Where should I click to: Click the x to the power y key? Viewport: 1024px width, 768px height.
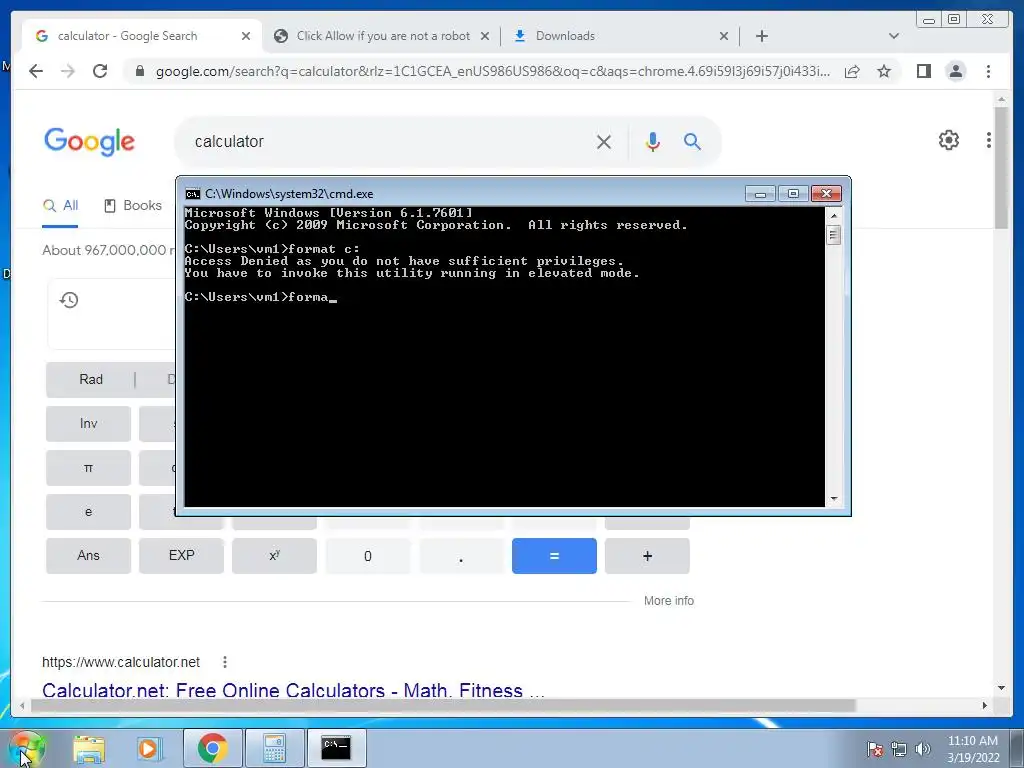(x=274, y=556)
